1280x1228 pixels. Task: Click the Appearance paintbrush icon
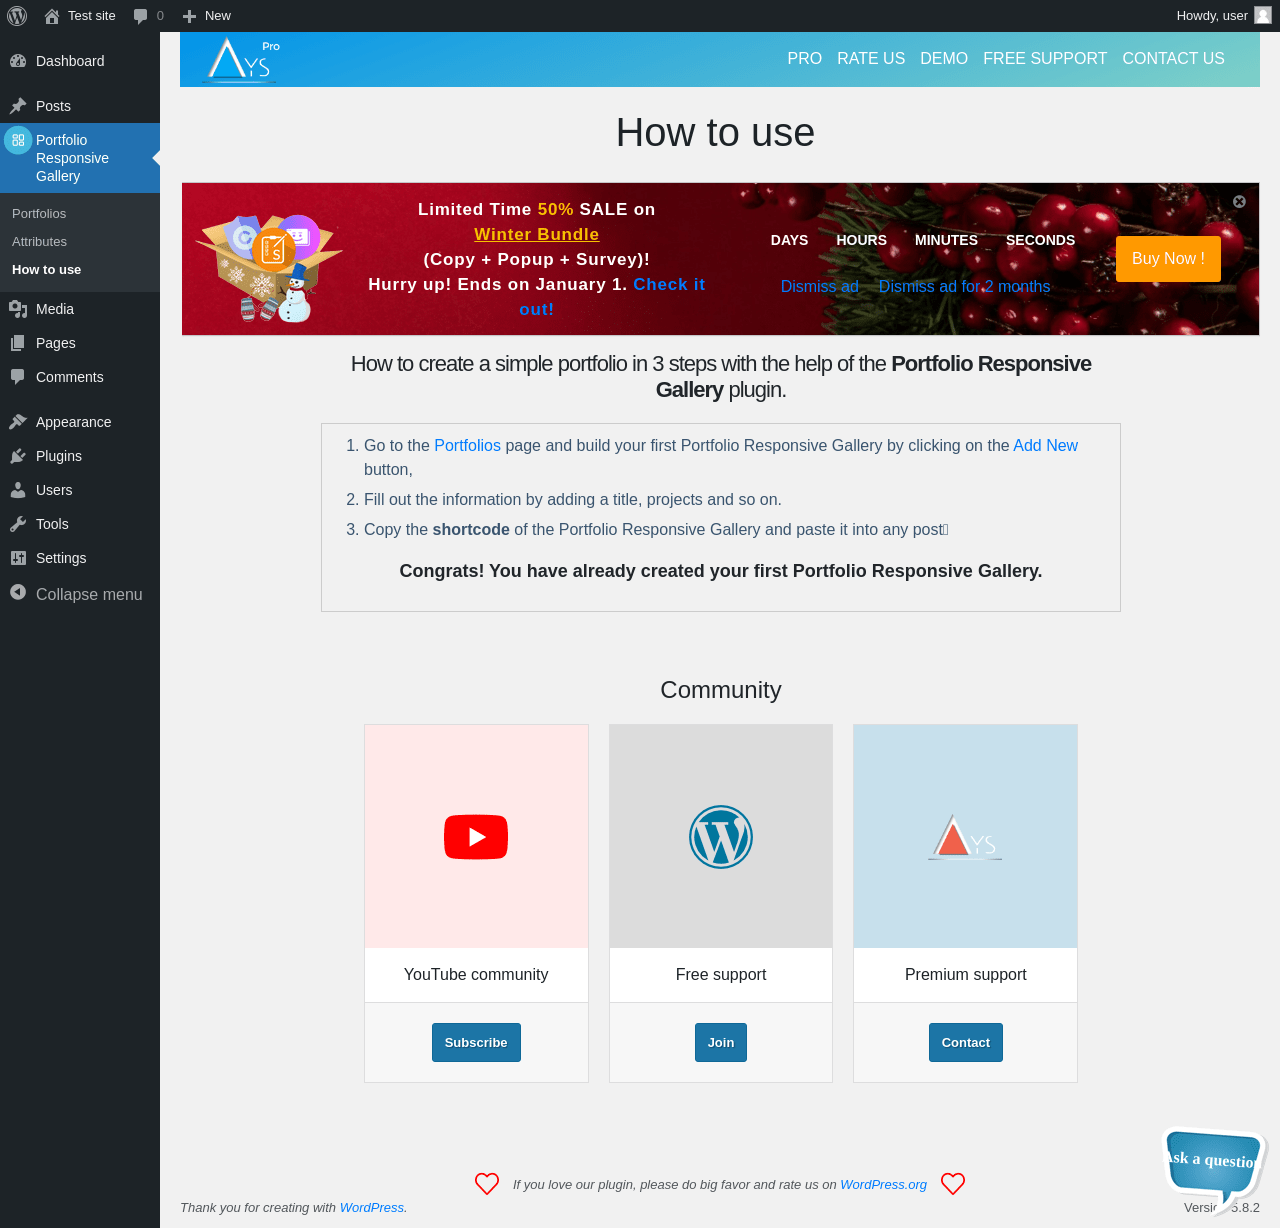[x=18, y=422]
